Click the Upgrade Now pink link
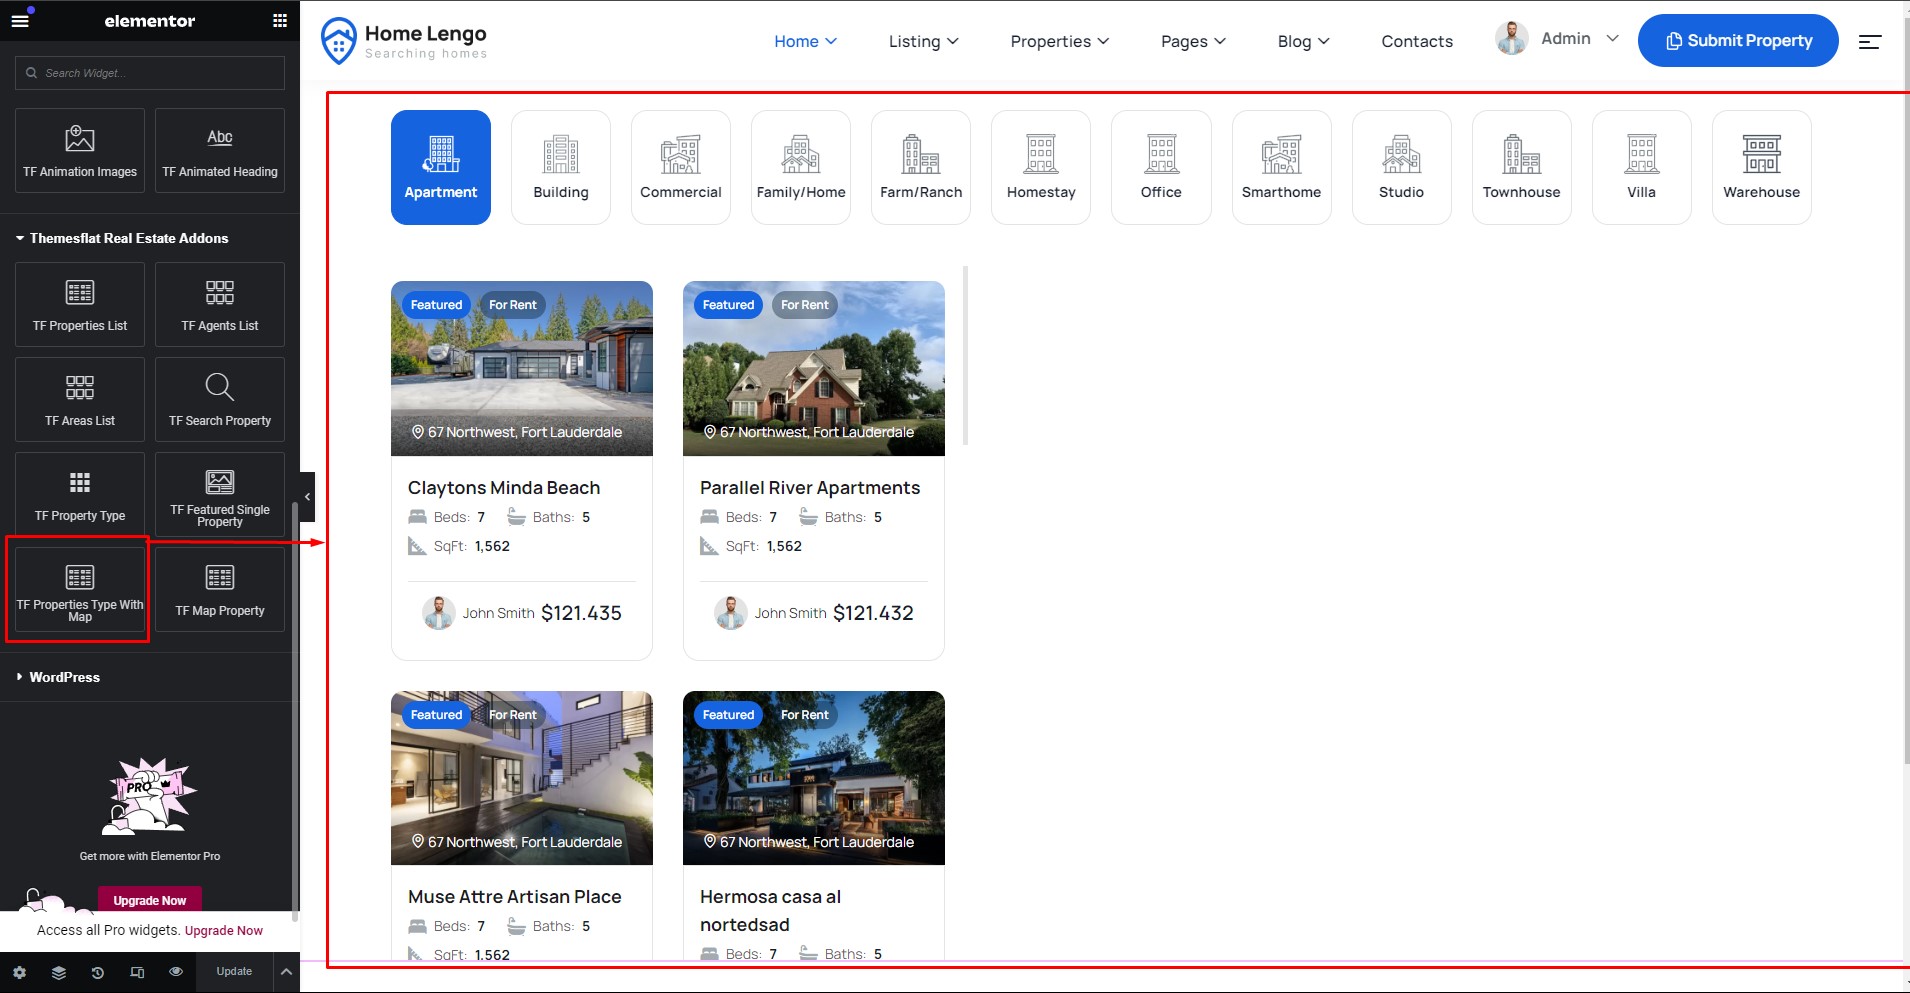 pyautogui.click(x=224, y=930)
